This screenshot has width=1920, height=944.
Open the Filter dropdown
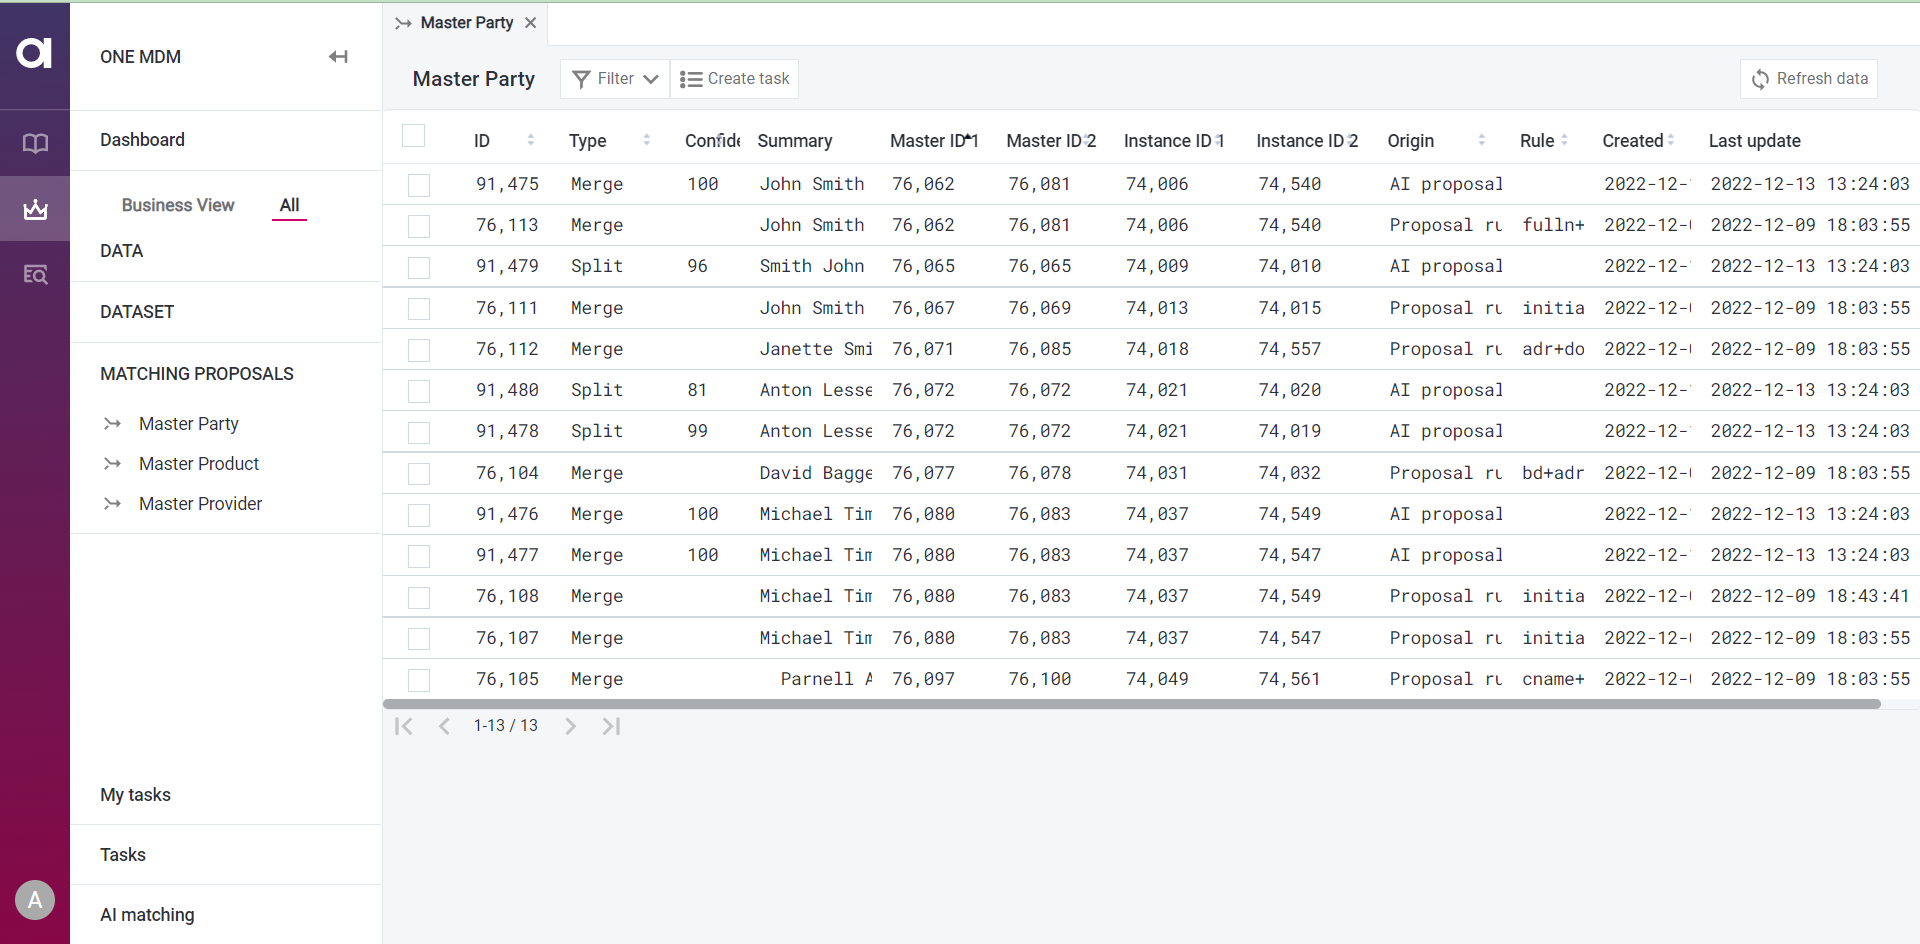[x=613, y=78]
